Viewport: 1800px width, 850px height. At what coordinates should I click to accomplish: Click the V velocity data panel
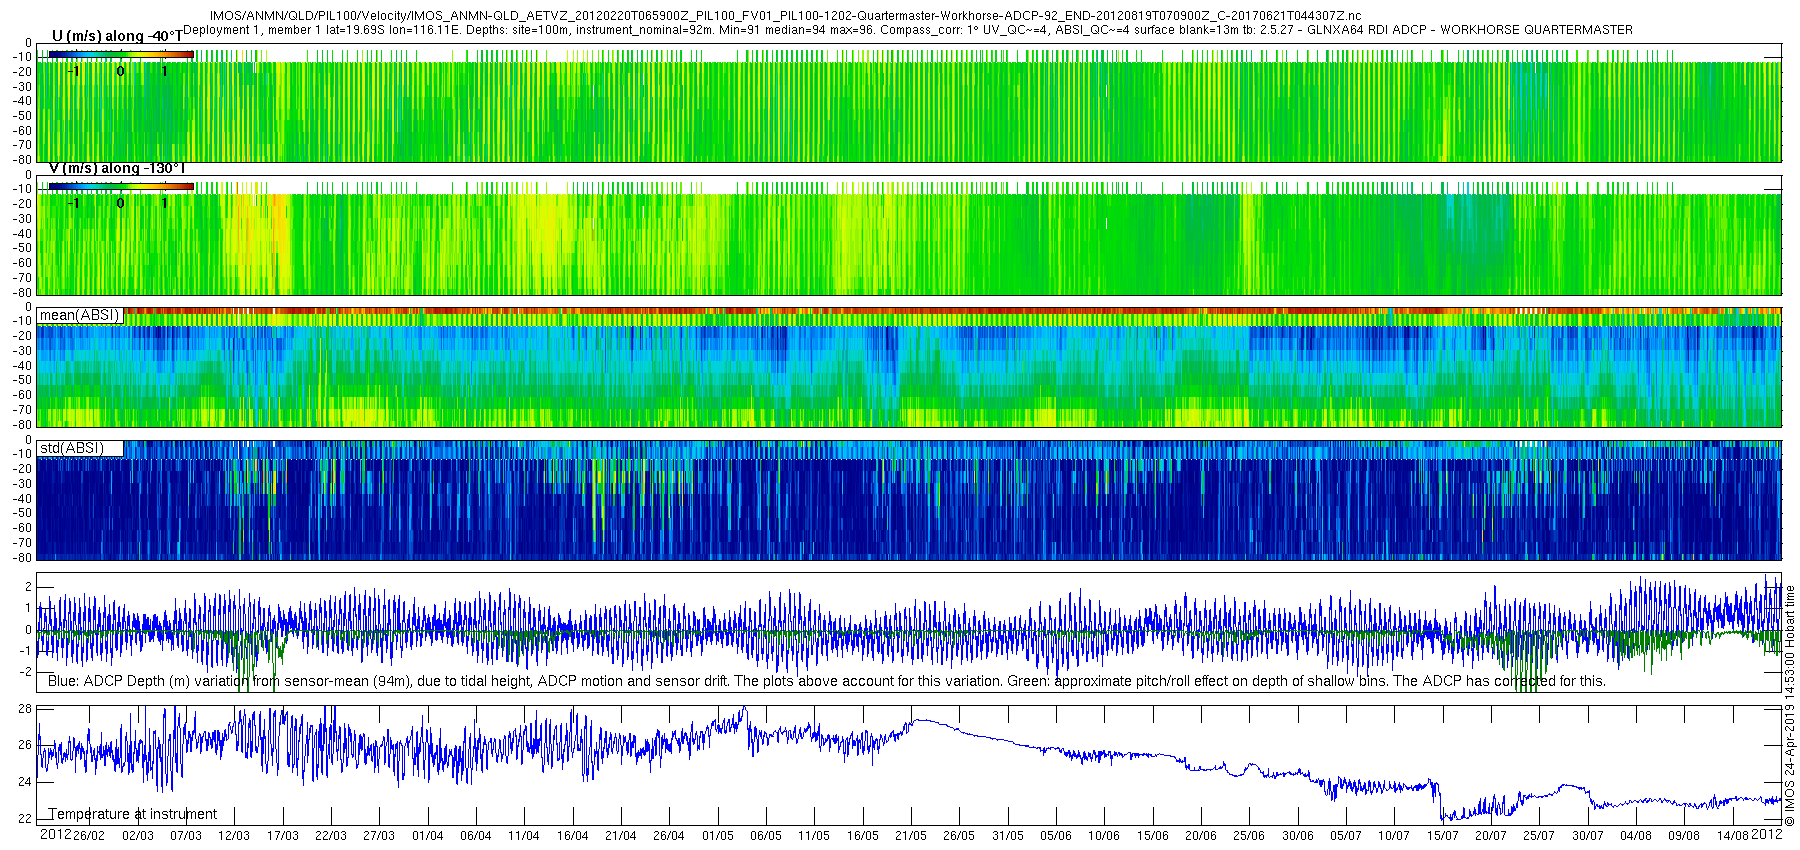coord(909,235)
